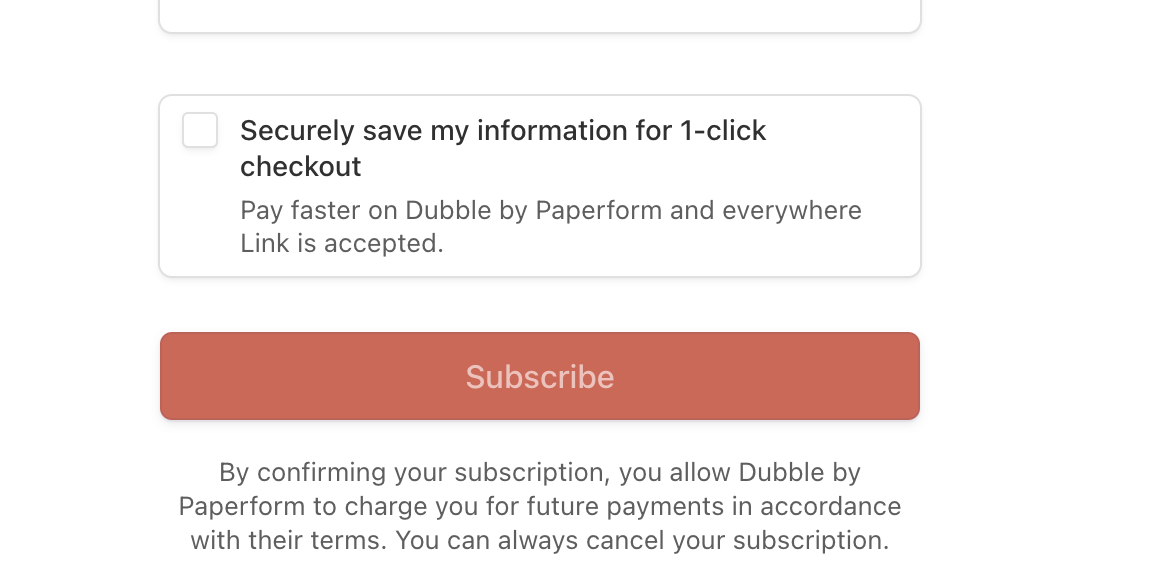Click the red Subscribe button
Image resolution: width=1152 pixels, height=570 pixels.
click(540, 376)
